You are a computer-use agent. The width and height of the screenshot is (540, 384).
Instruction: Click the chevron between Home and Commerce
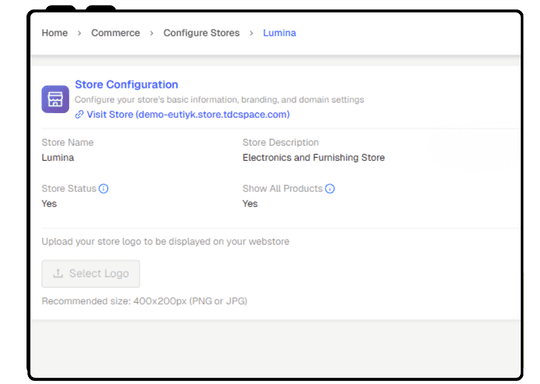coord(80,33)
